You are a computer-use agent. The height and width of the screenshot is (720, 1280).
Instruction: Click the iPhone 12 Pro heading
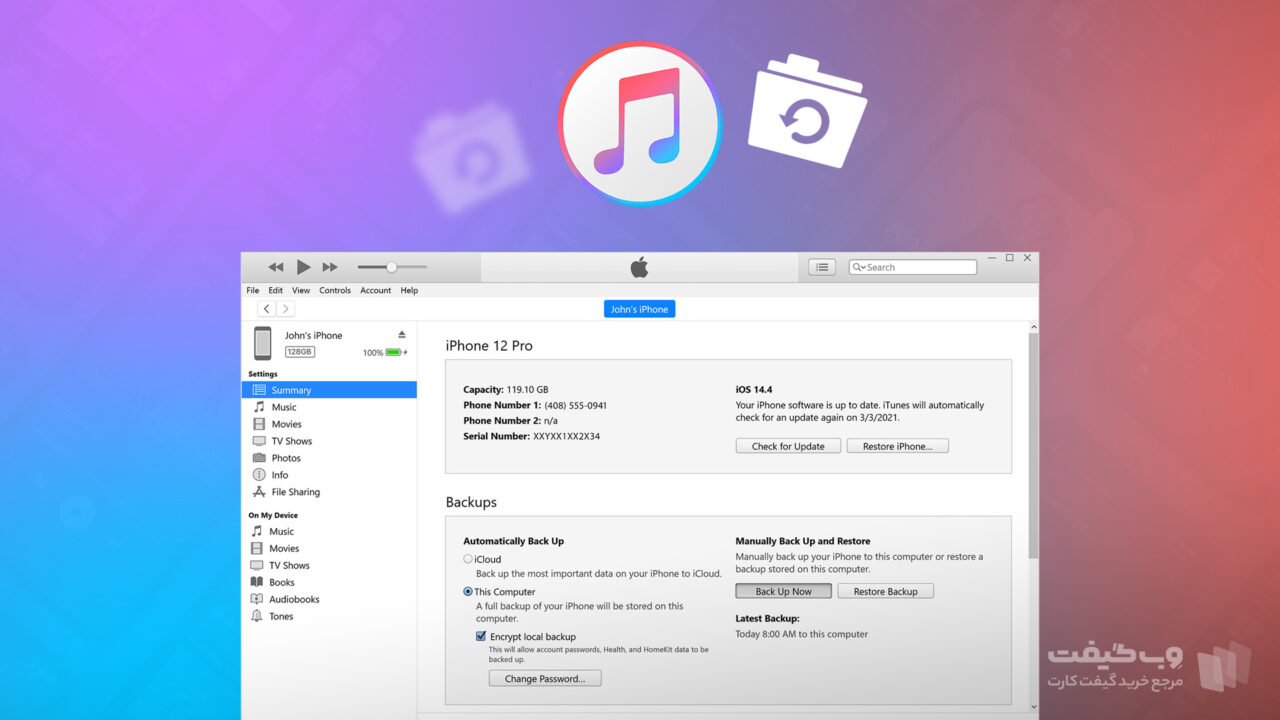pos(489,345)
